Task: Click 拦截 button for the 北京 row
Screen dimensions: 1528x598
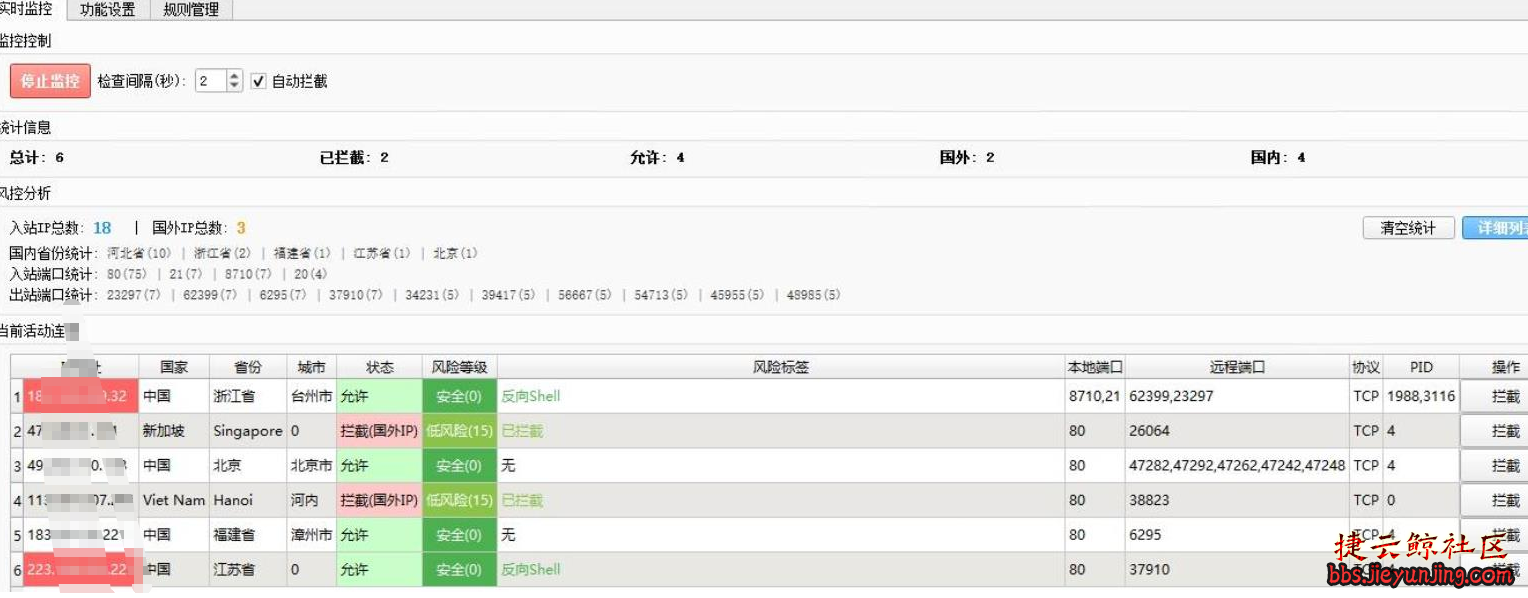Action: click(1494, 466)
